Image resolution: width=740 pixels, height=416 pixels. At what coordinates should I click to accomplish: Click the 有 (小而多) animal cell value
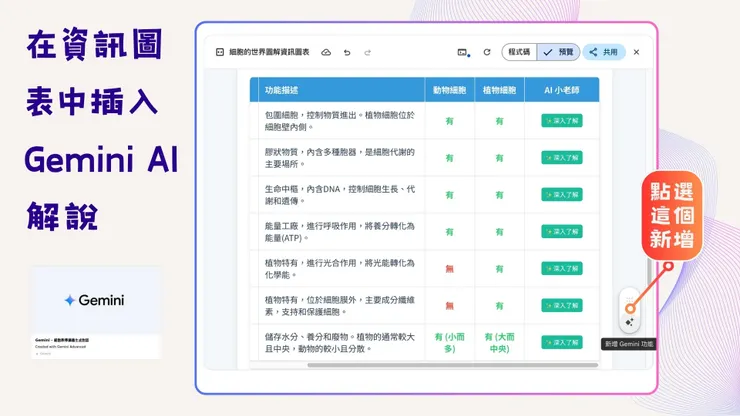449,342
